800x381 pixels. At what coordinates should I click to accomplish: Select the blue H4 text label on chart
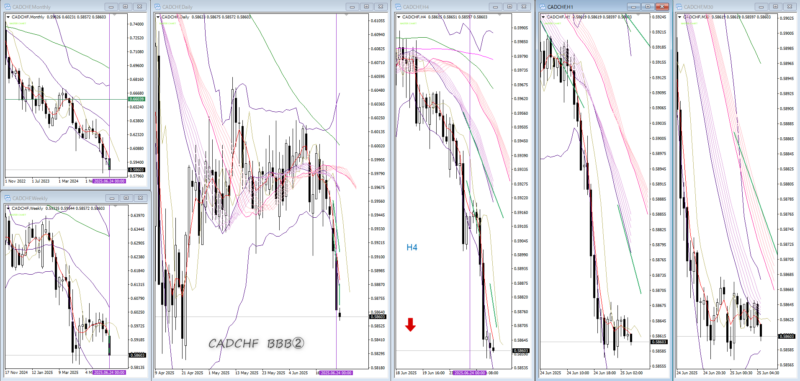pyautogui.click(x=412, y=247)
